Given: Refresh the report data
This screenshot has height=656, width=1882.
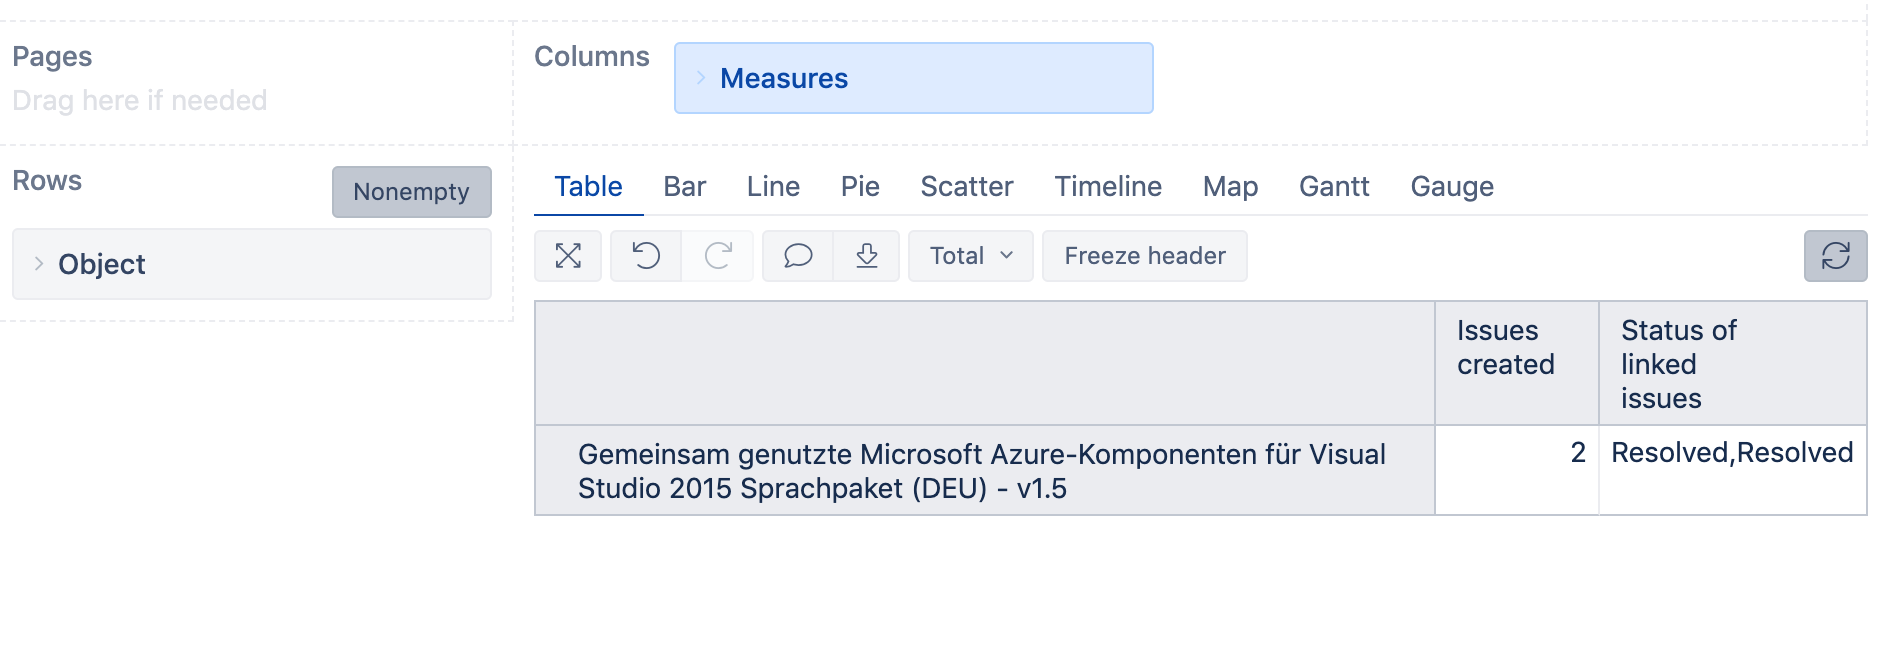Looking at the screenshot, I should pos(1835,256).
